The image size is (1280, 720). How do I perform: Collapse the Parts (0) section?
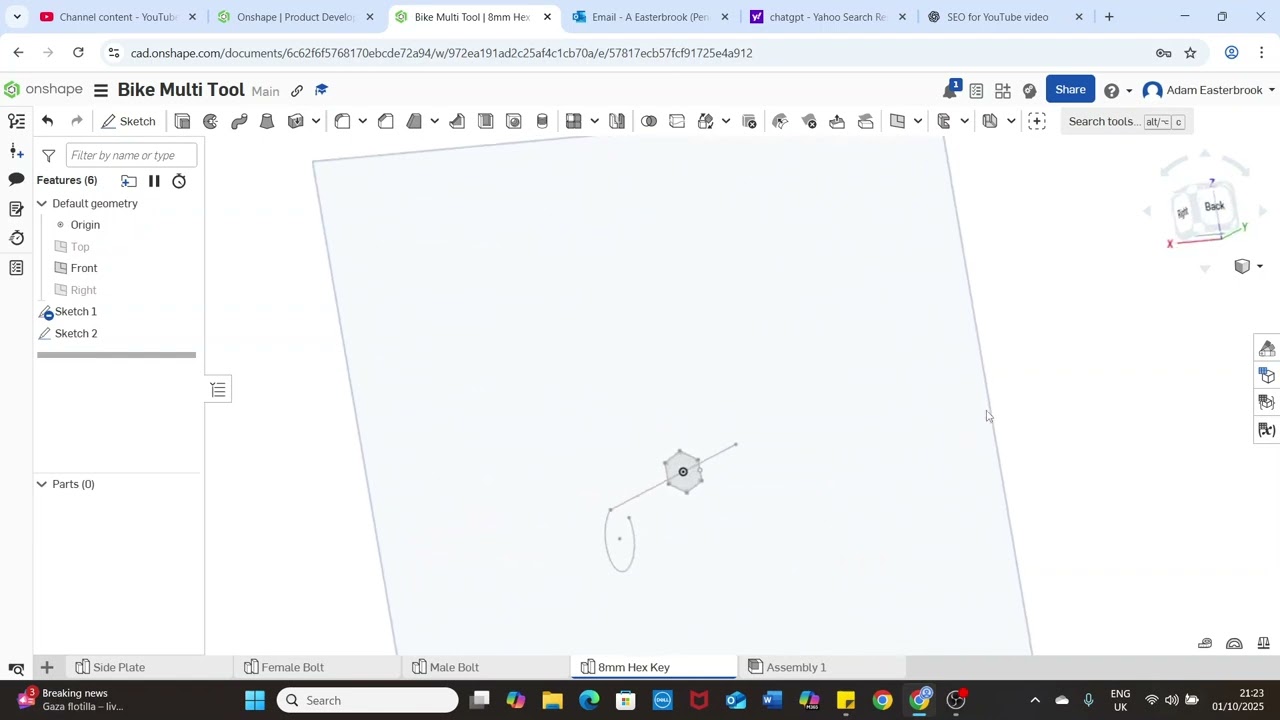pos(42,484)
